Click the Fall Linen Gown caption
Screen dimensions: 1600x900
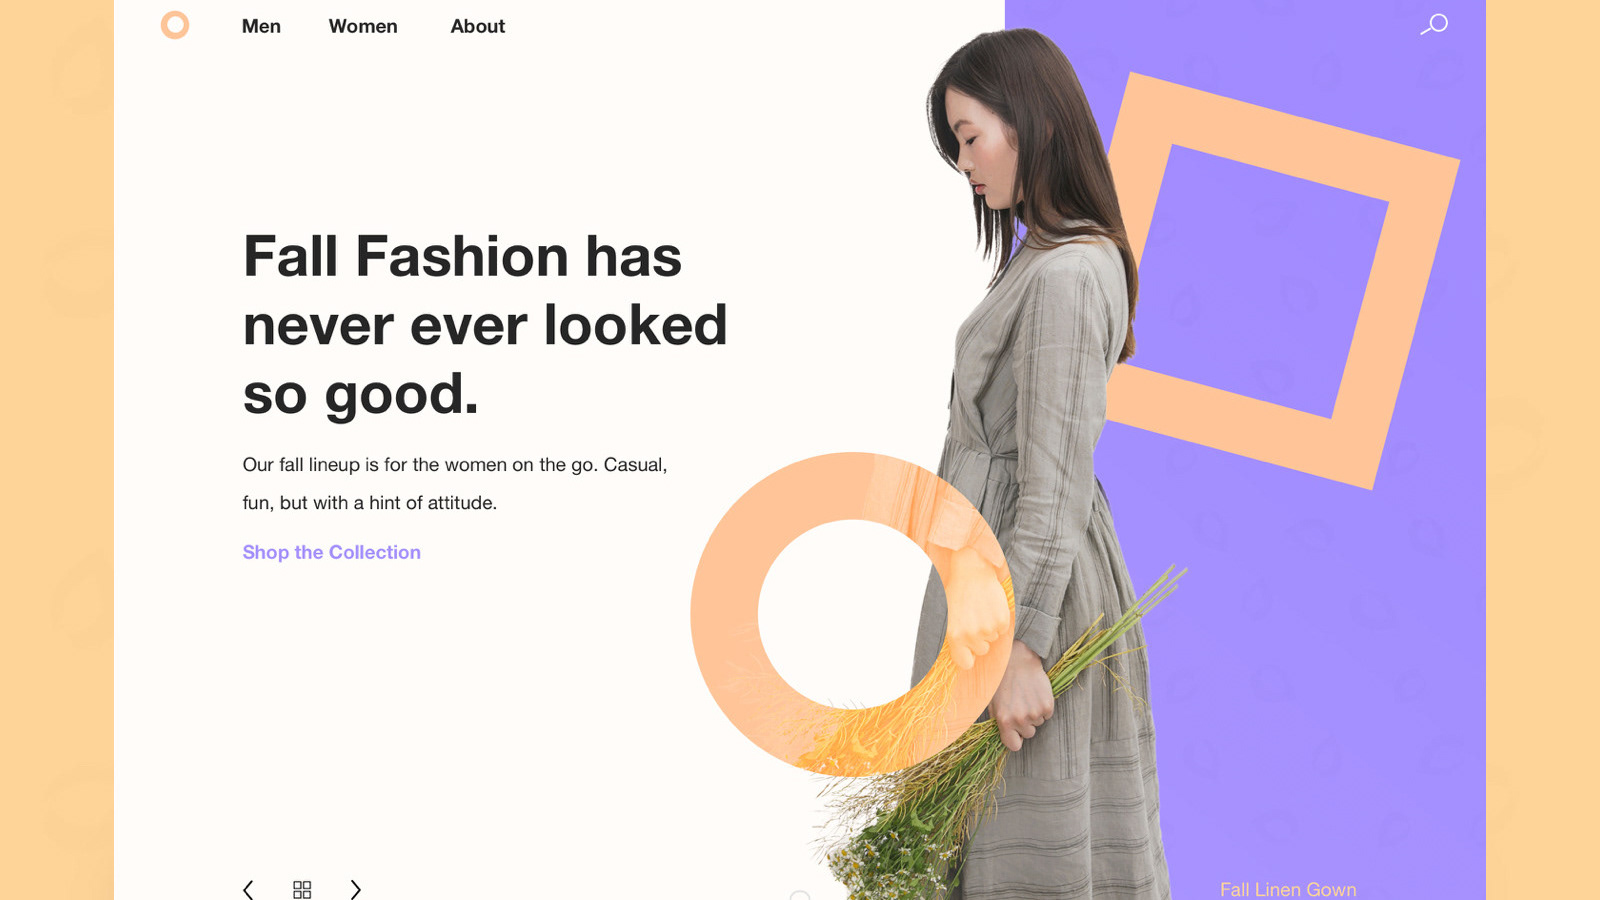[x=1288, y=889]
